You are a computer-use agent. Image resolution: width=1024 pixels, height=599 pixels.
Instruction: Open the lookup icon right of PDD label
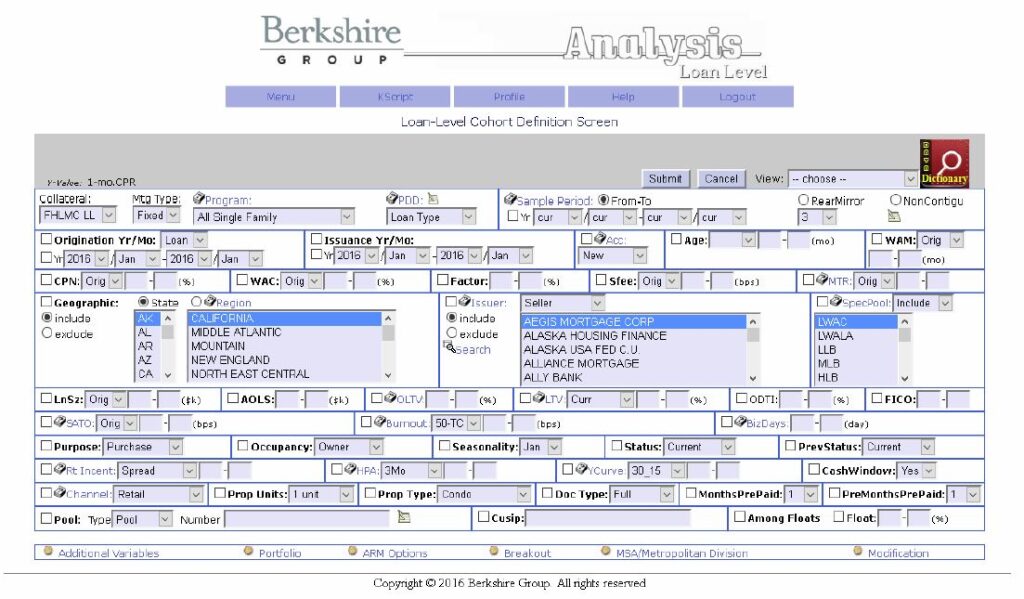(432, 199)
